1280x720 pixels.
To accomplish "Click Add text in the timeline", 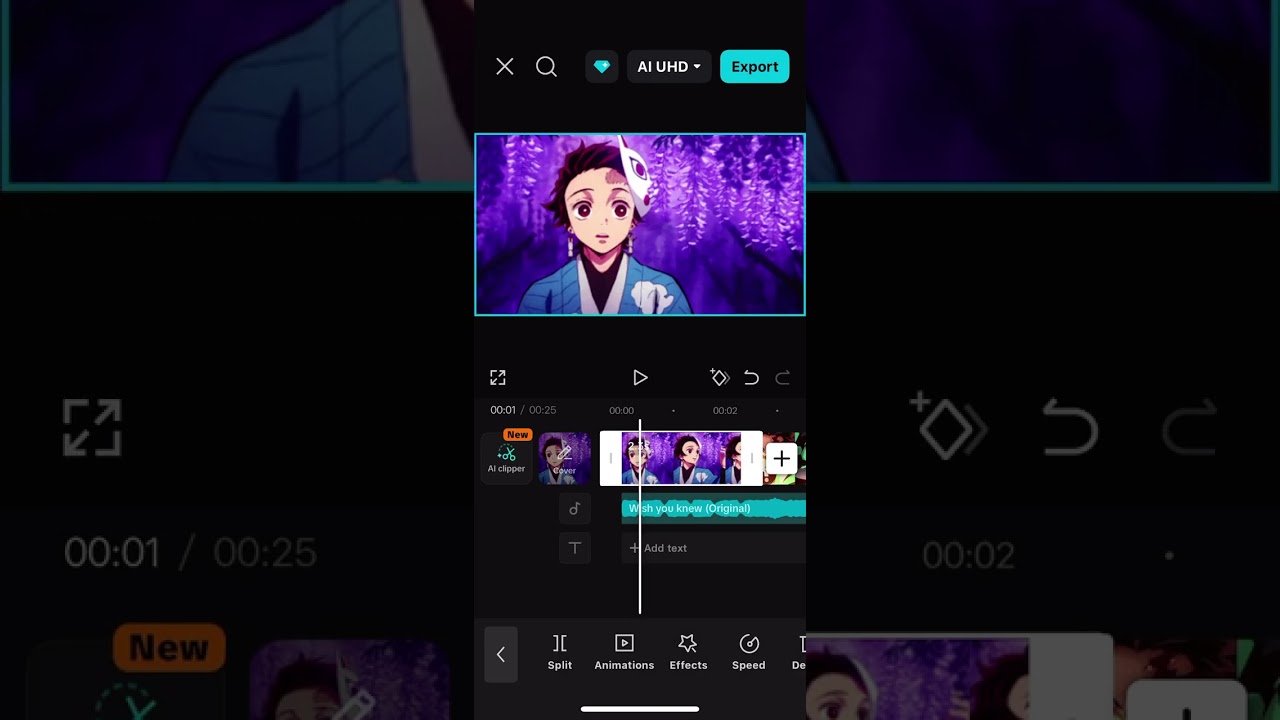I will tap(714, 548).
